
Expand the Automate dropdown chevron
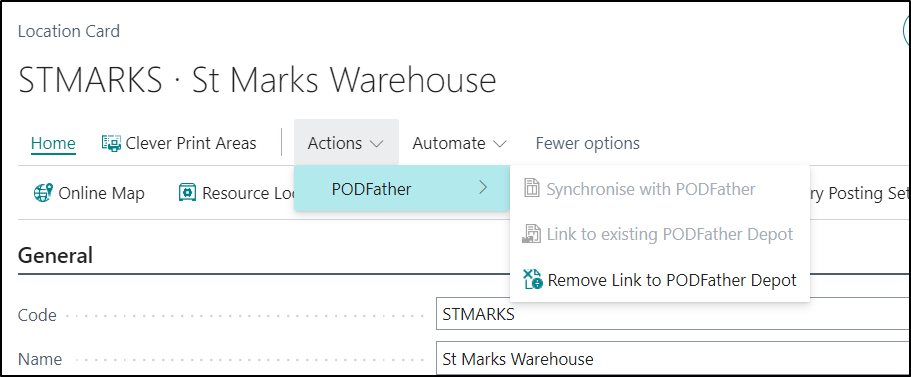coord(500,143)
